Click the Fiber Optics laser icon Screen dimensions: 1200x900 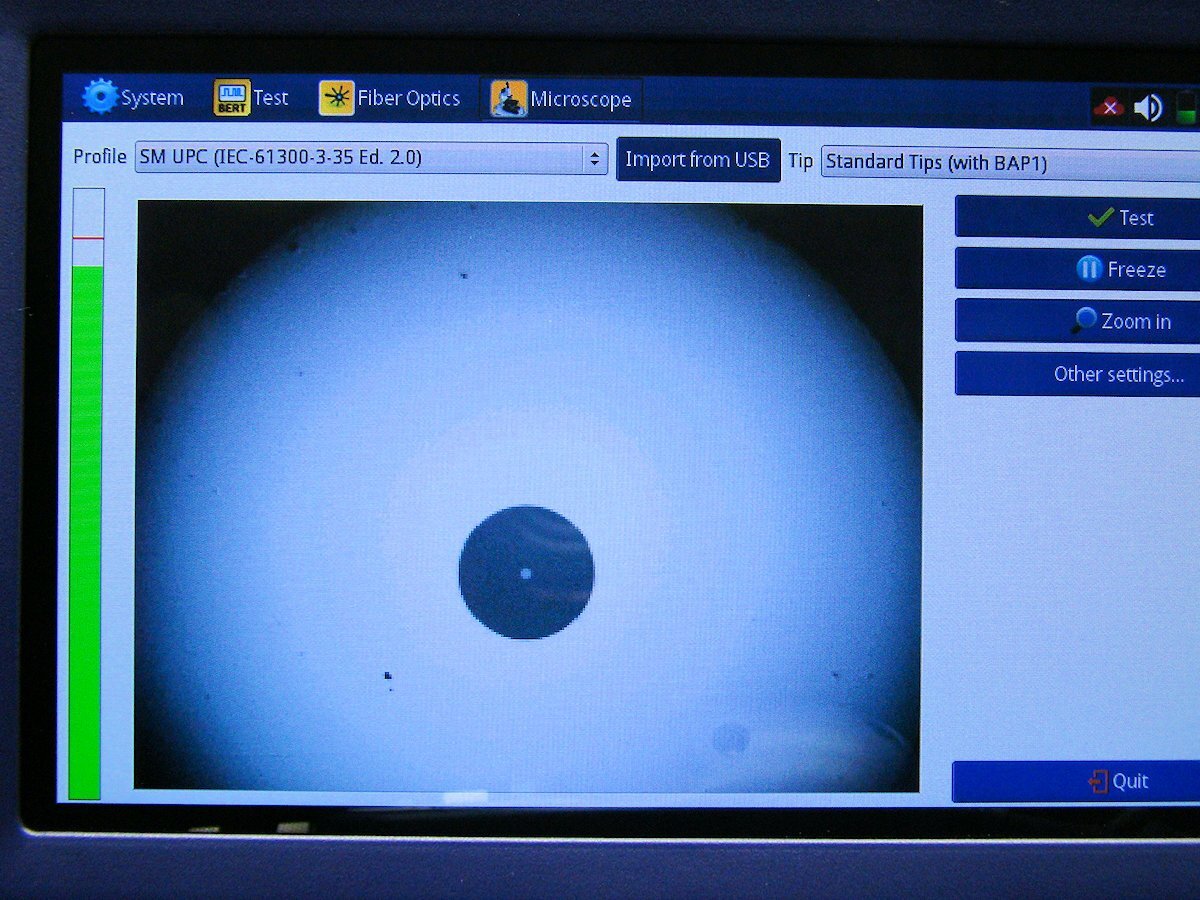pos(336,98)
